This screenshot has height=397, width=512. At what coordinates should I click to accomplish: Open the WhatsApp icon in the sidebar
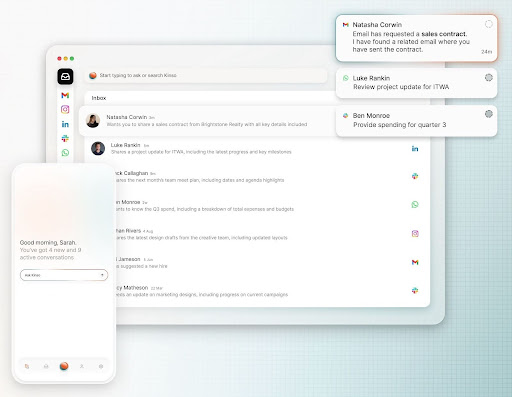(65, 153)
